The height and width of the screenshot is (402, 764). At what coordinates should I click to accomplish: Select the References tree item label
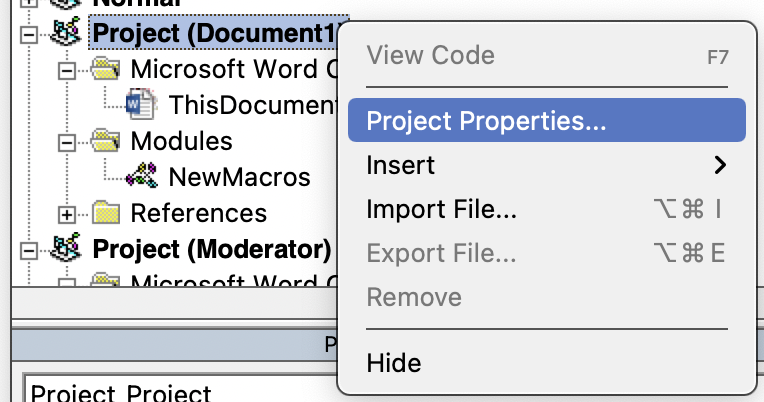199,213
